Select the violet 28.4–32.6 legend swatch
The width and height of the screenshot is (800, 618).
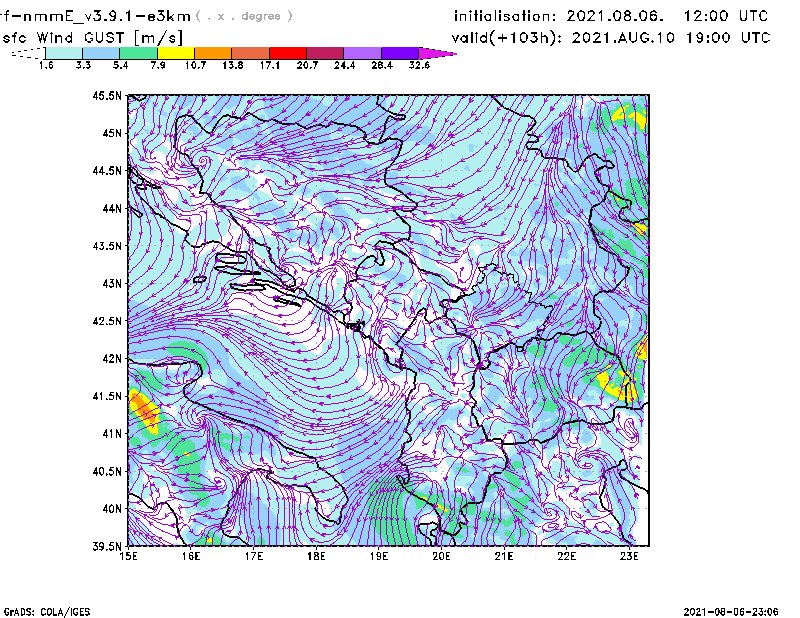[400, 53]
